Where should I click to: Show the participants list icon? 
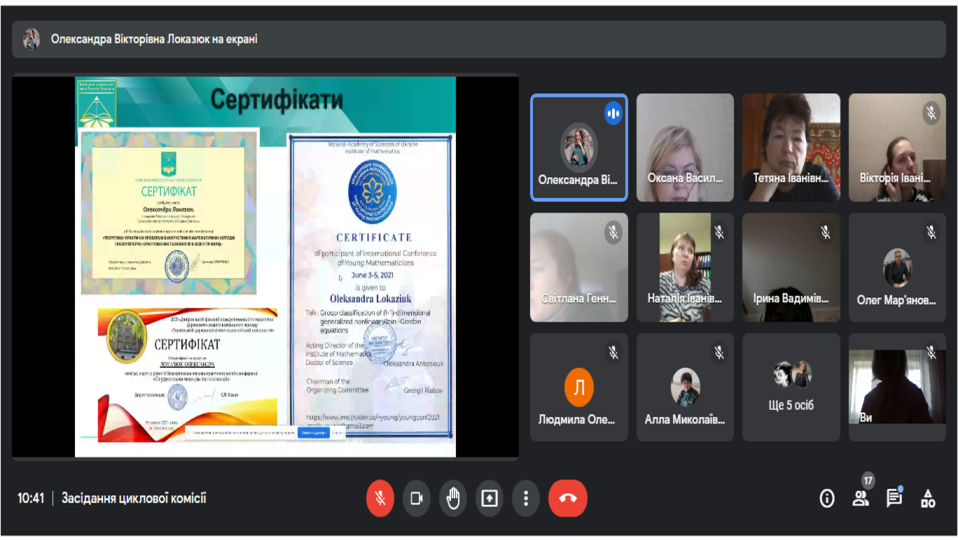[860, 498]
